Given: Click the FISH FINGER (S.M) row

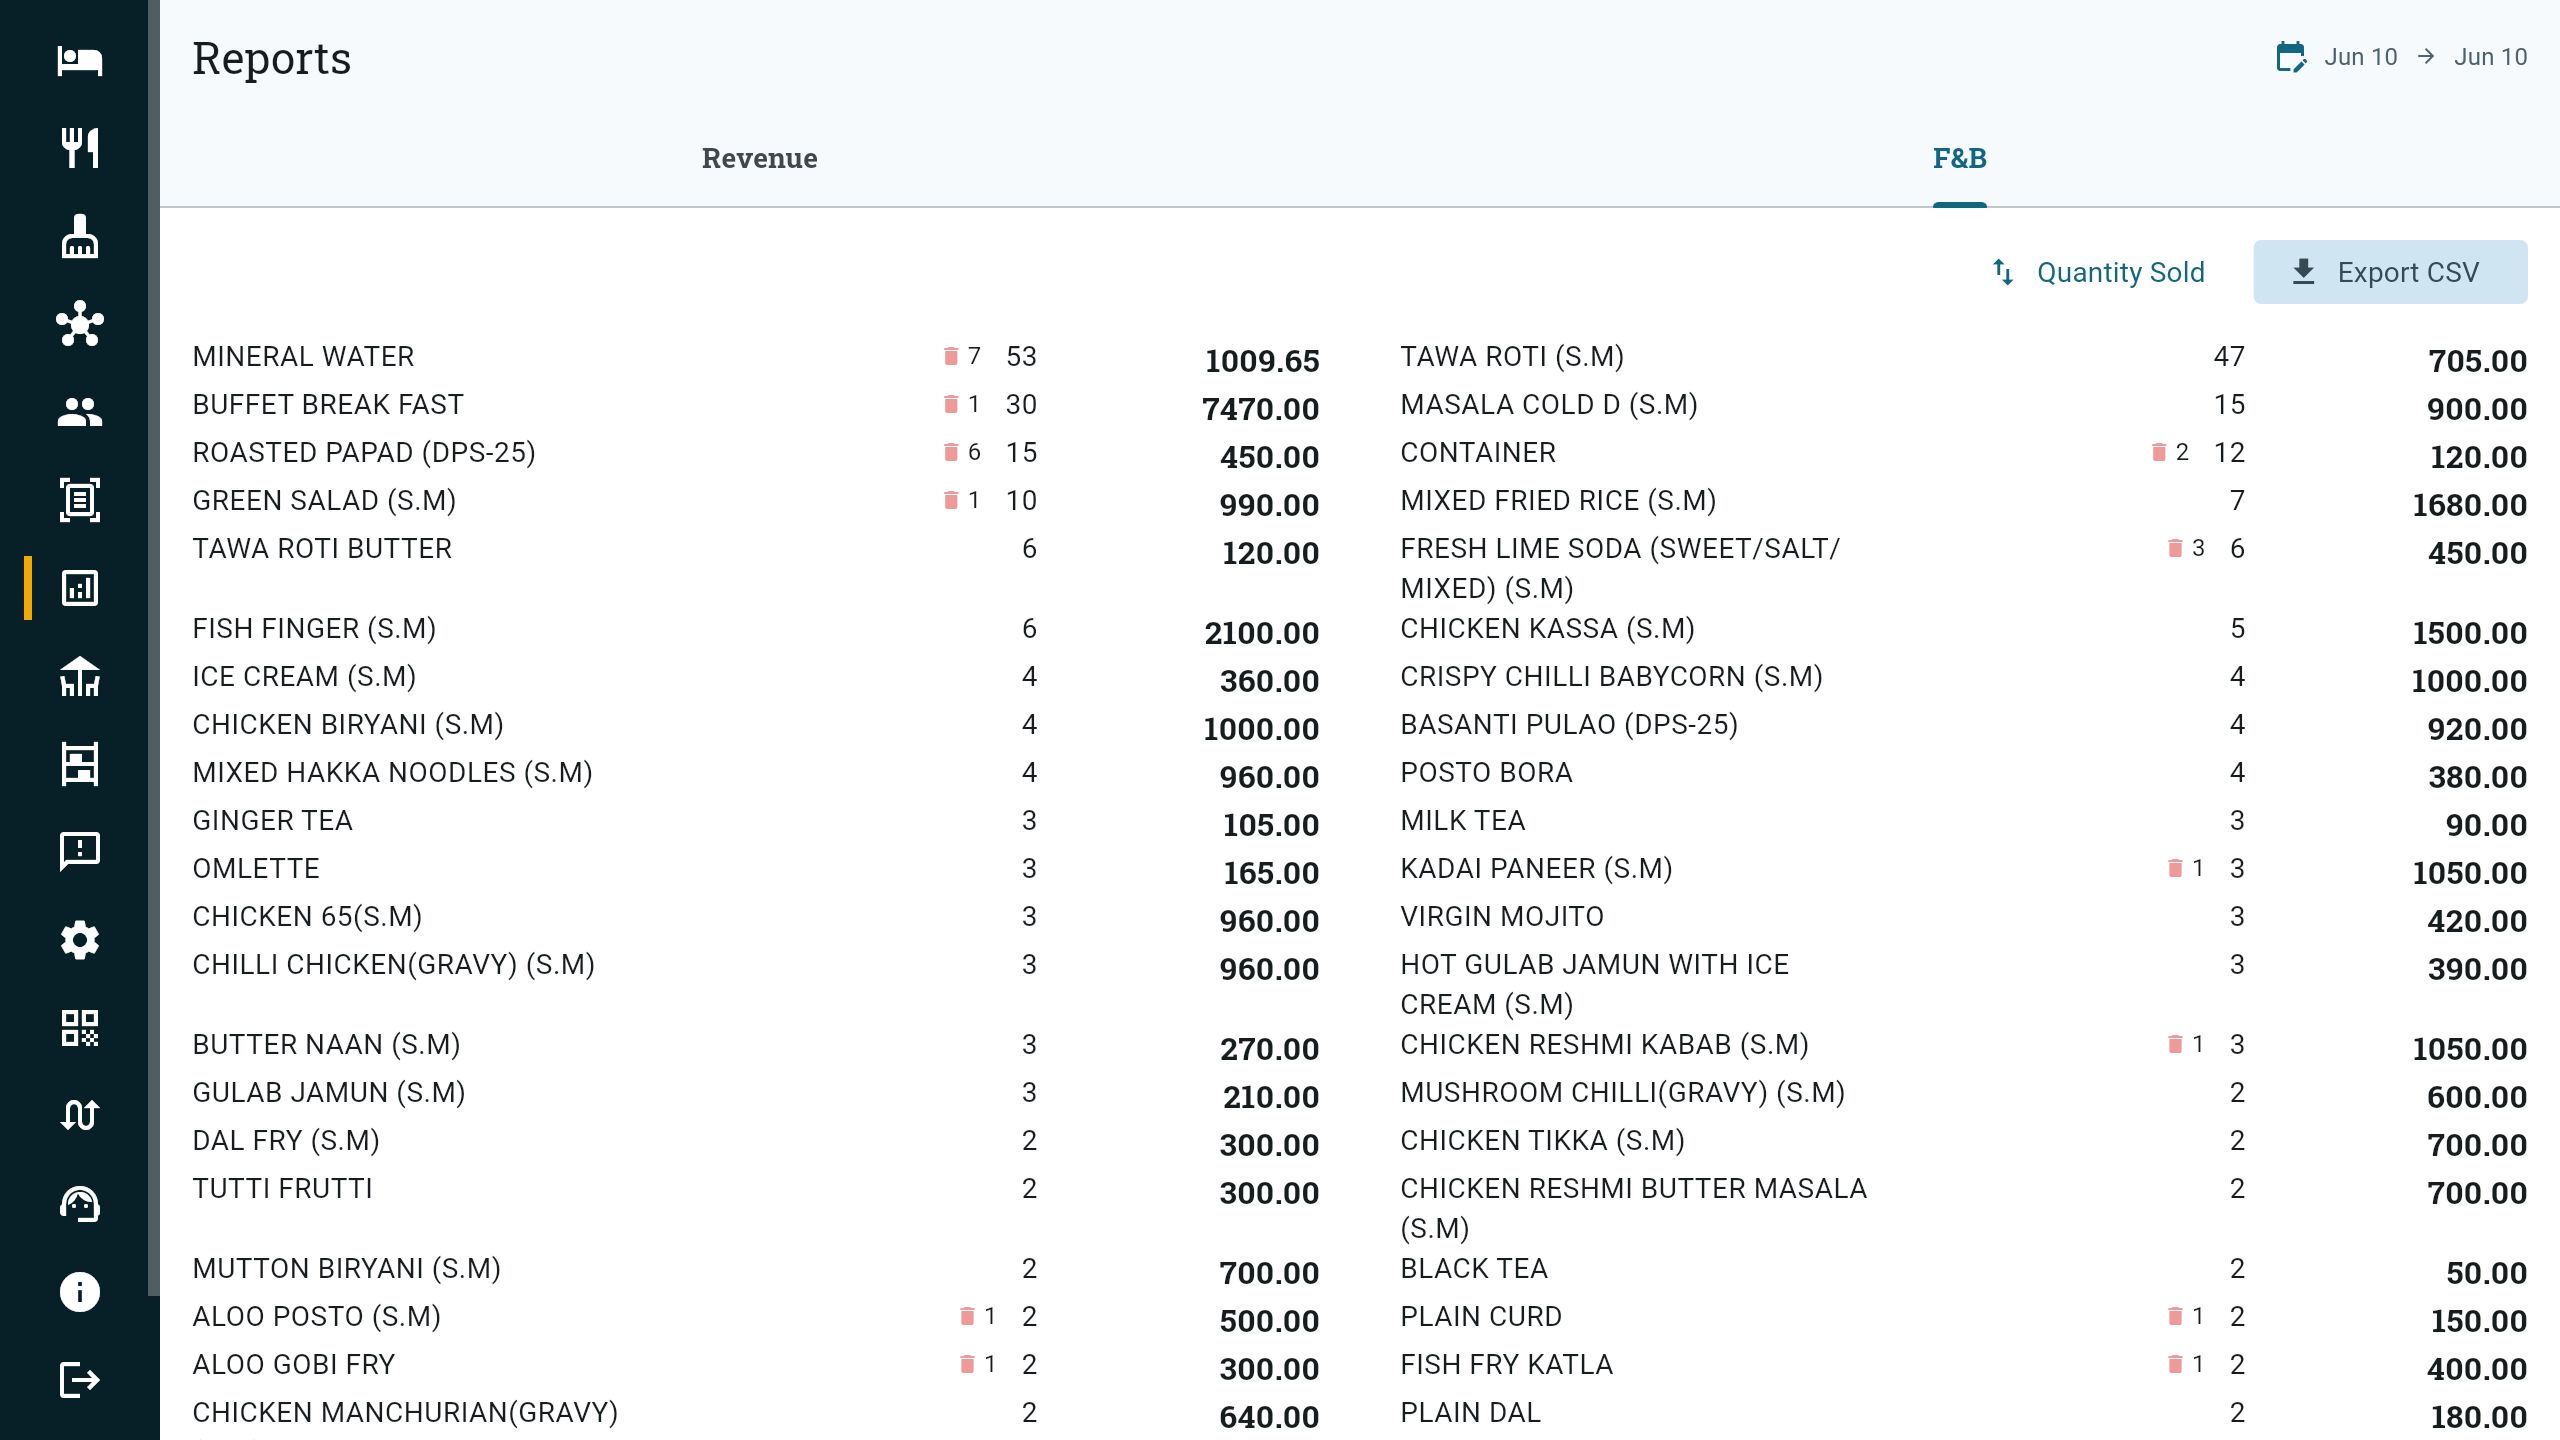Looking at the screenshot, I should tap(756, 629).
